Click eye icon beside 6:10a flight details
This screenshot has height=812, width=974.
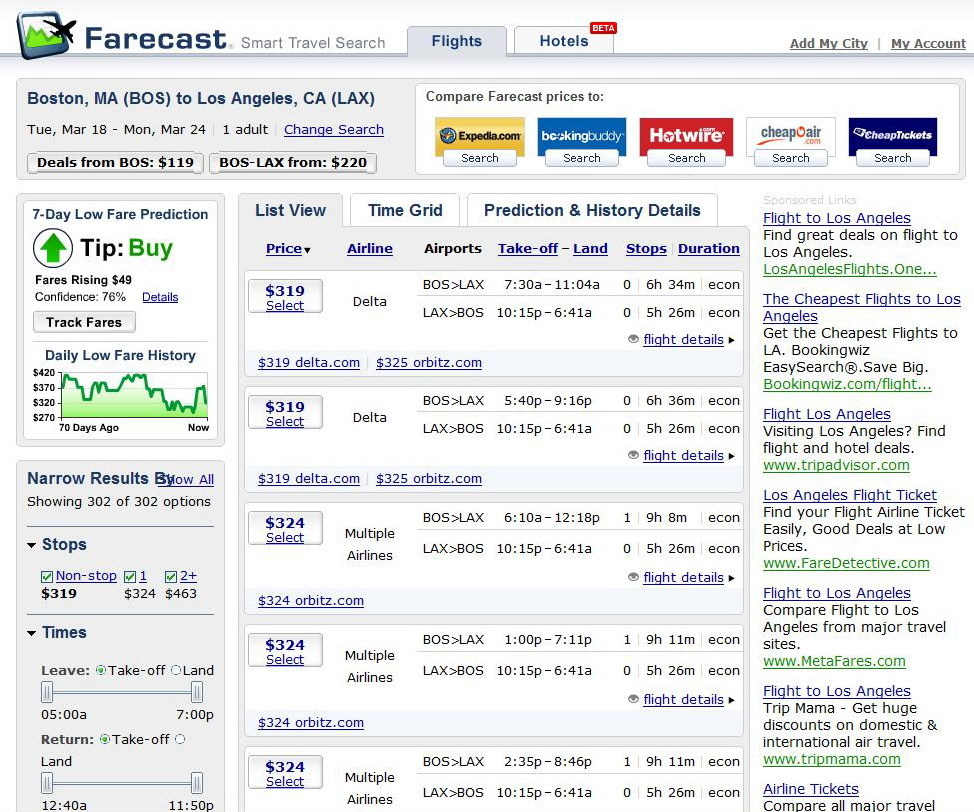click(633, 577)
